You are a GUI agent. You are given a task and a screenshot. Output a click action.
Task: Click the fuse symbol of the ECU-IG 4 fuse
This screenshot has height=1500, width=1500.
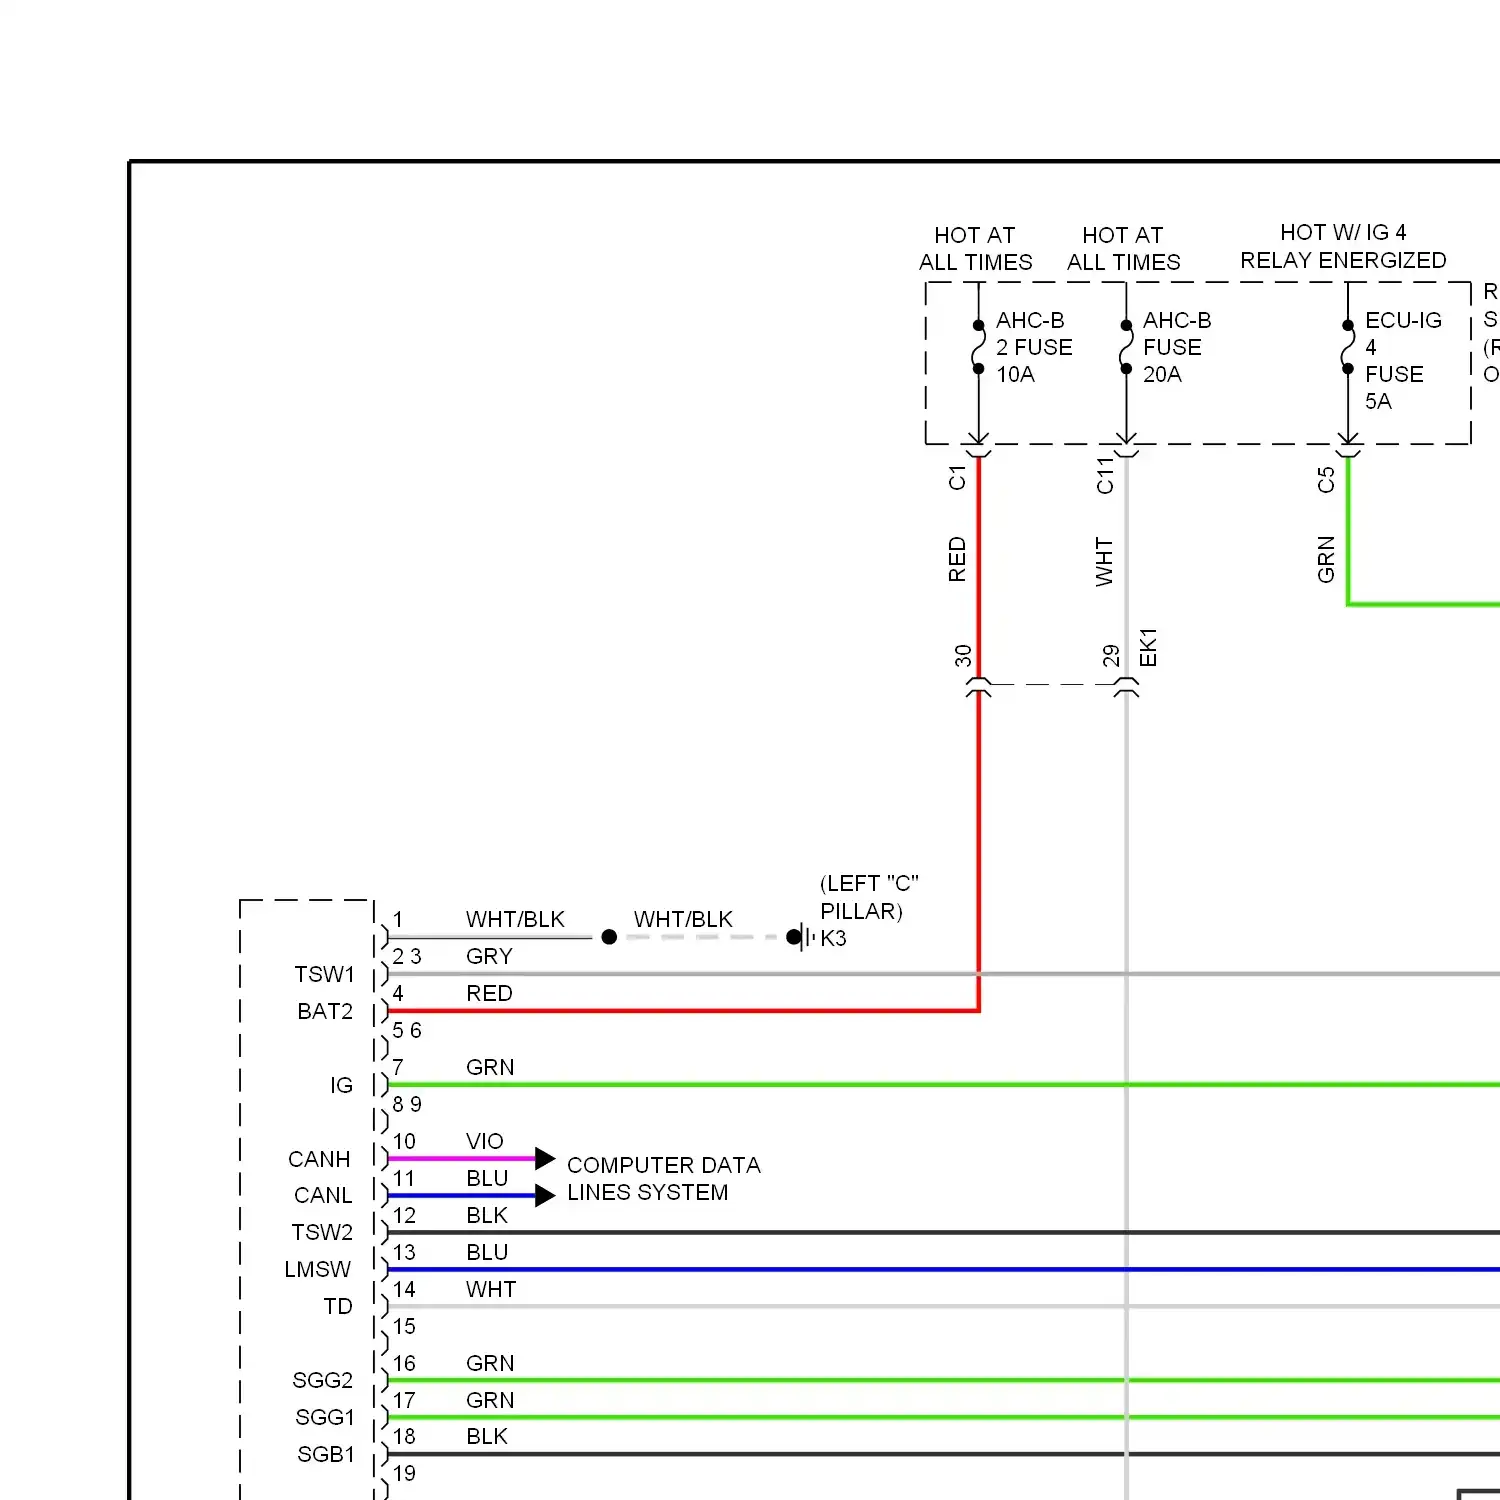1348,347
